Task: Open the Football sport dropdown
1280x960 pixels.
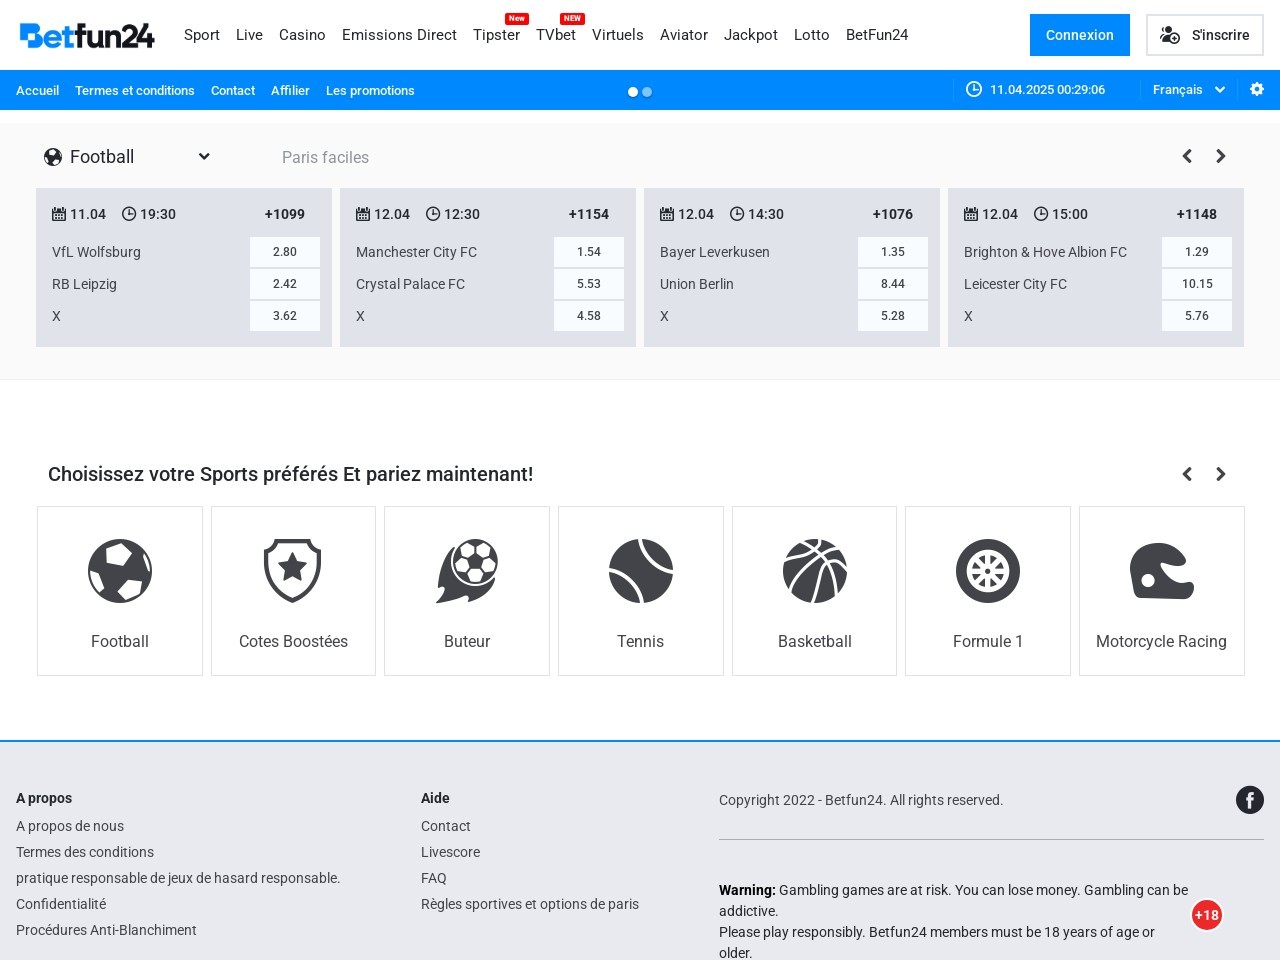Action: coord(127,157)
